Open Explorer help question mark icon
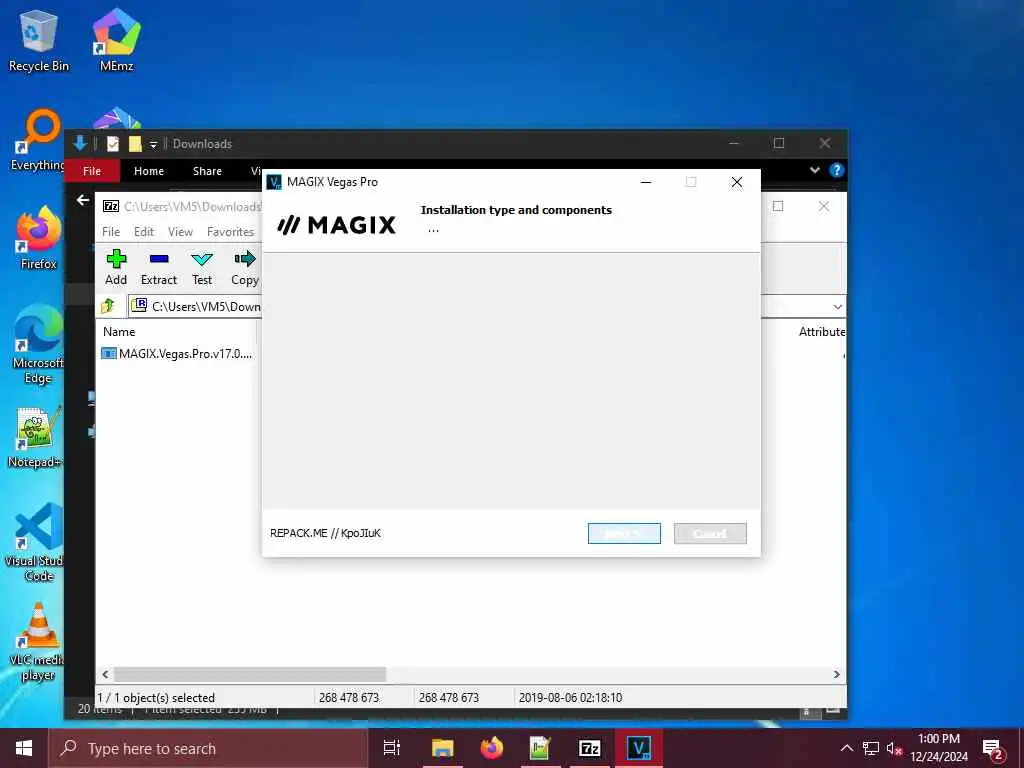 coord(837,170)
